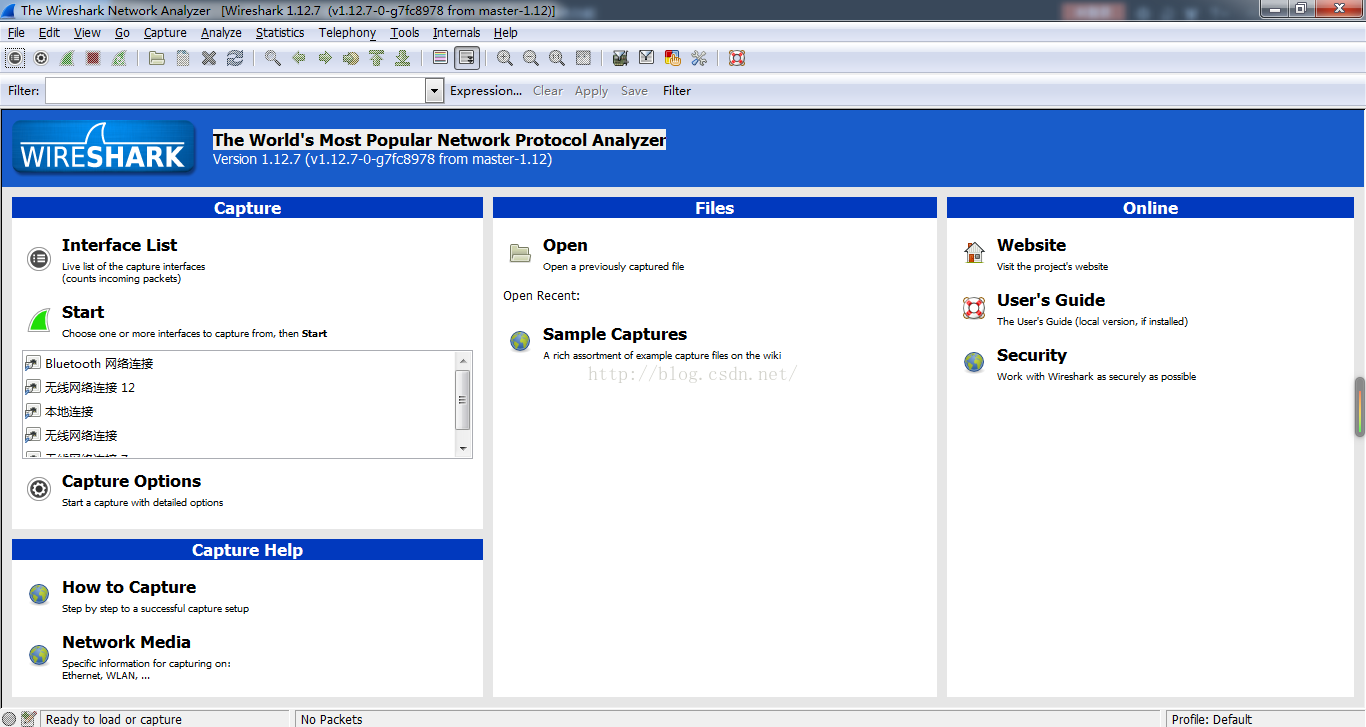
Task: Toggle colorize packet list
Action: point(441,58)
